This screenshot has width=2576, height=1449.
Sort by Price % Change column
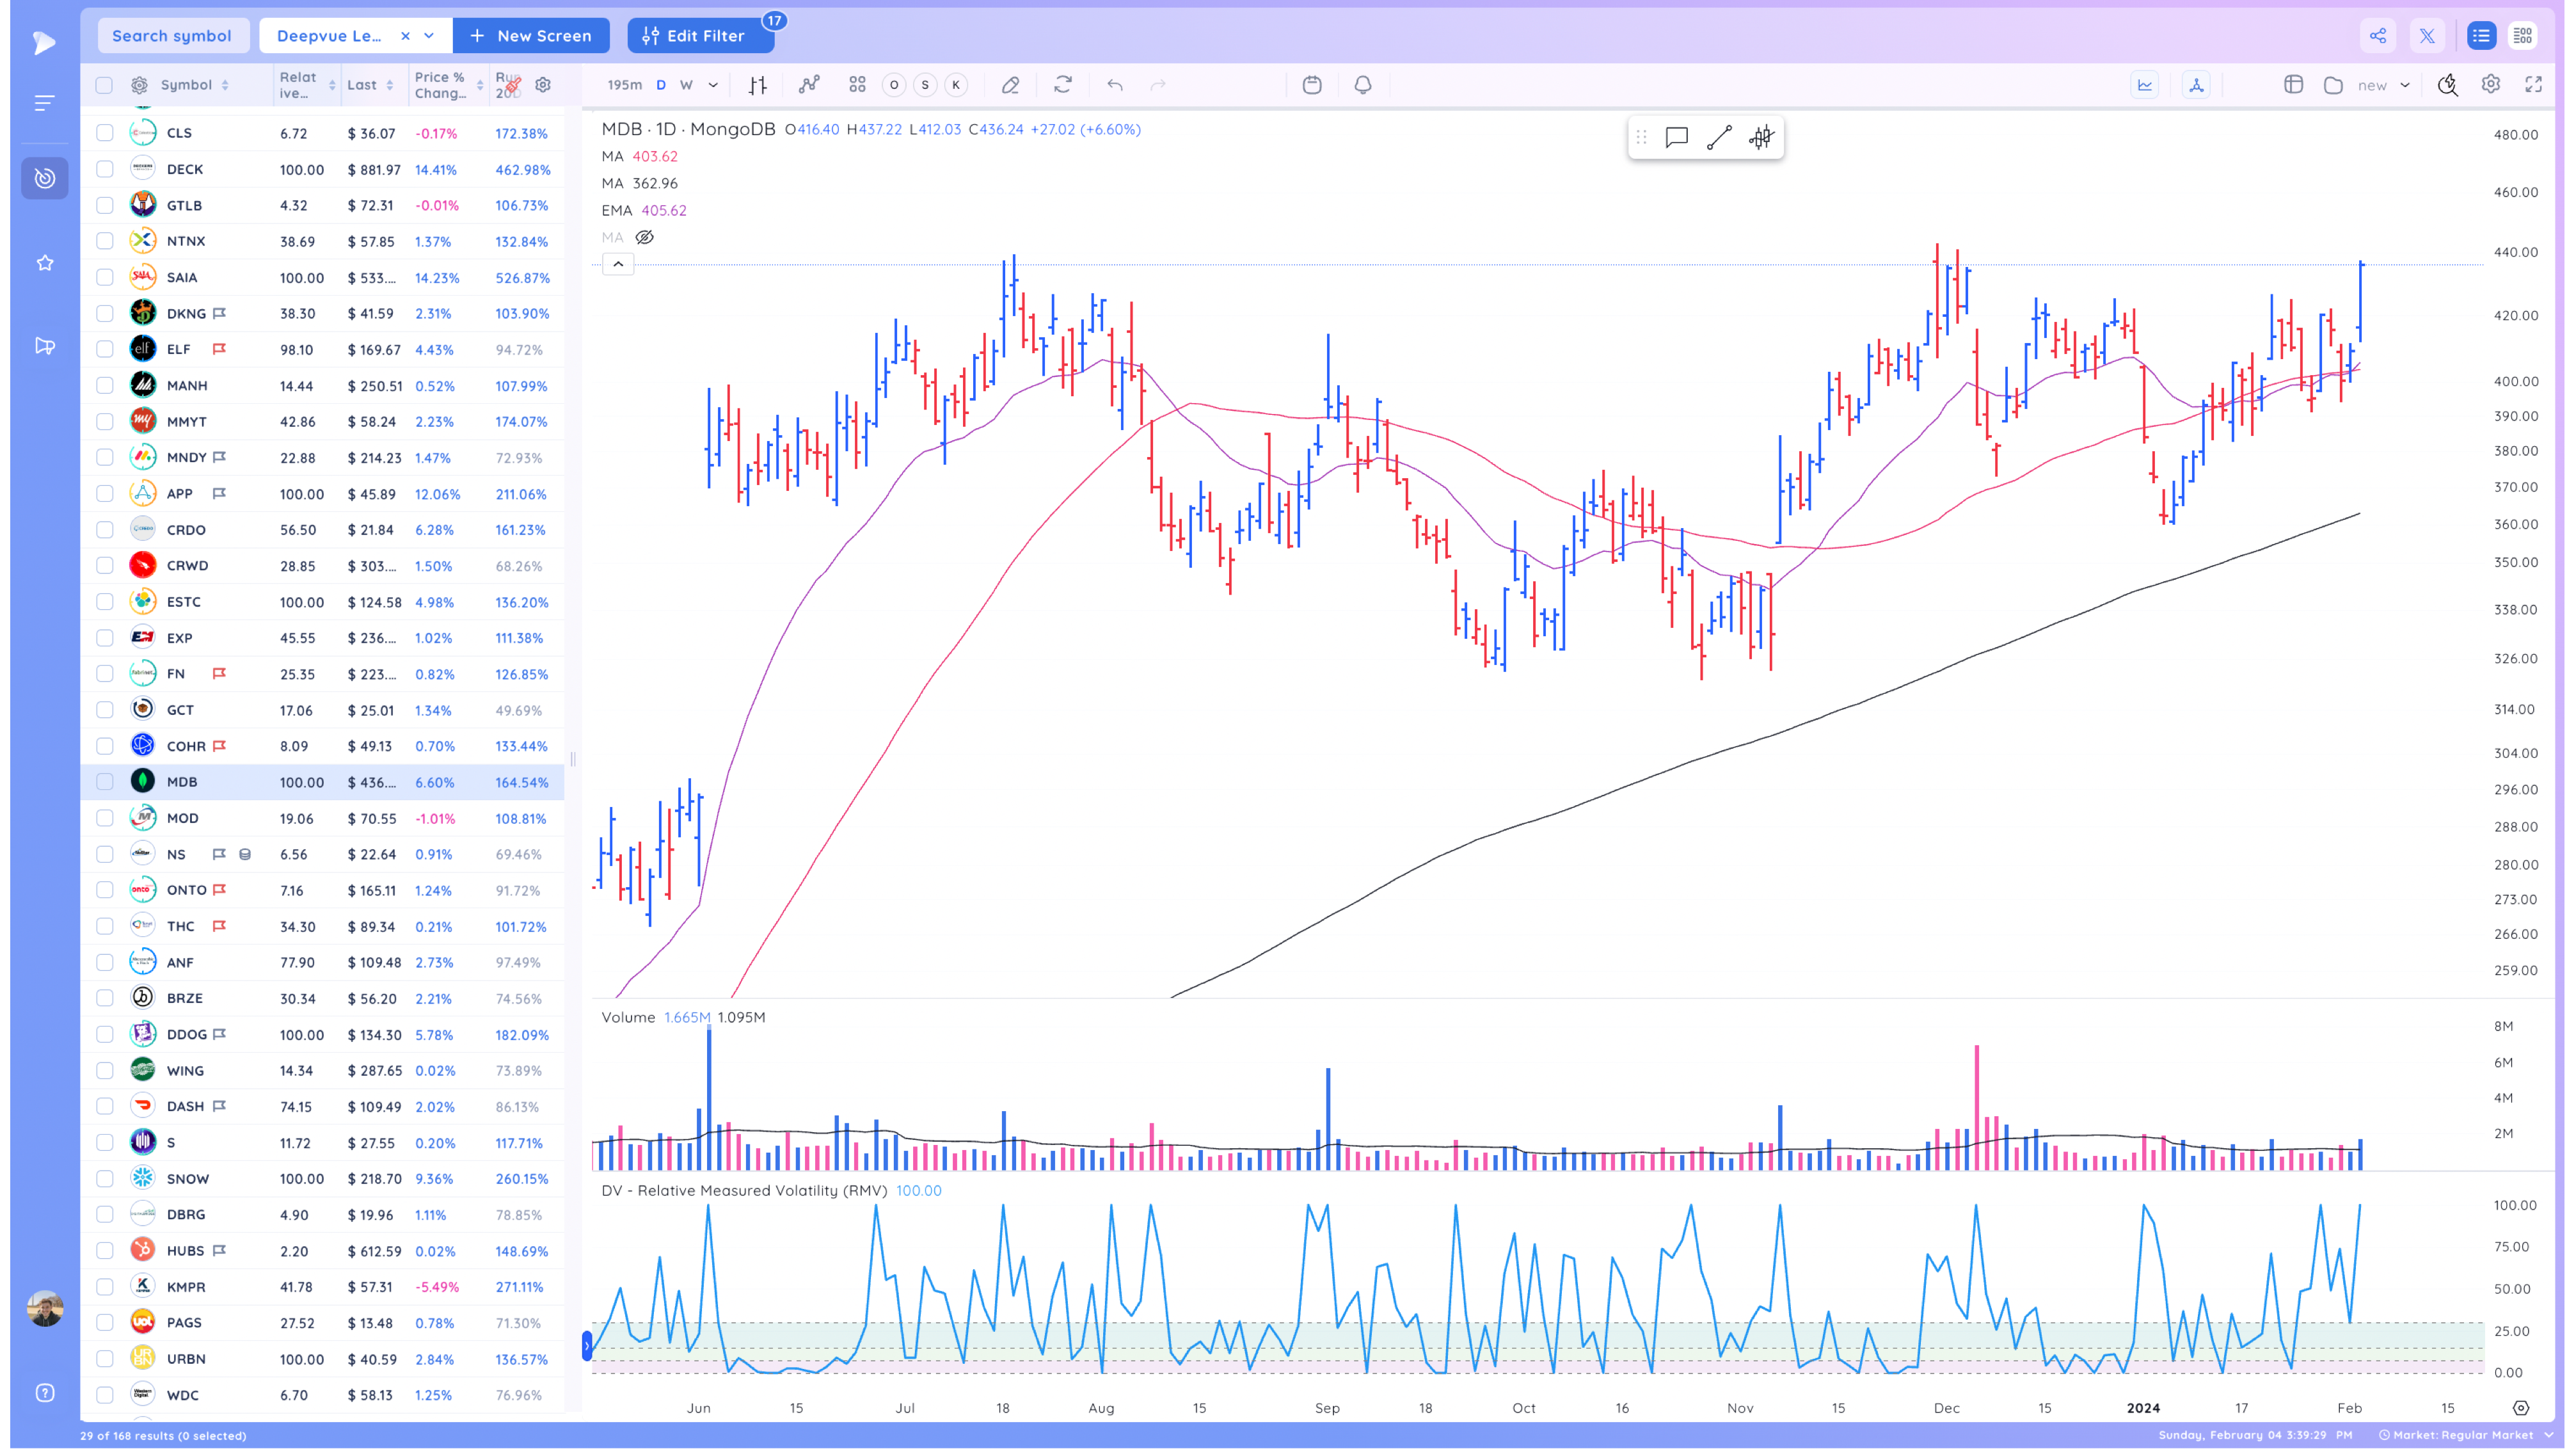pyautogui.click(x=449, y=85)
